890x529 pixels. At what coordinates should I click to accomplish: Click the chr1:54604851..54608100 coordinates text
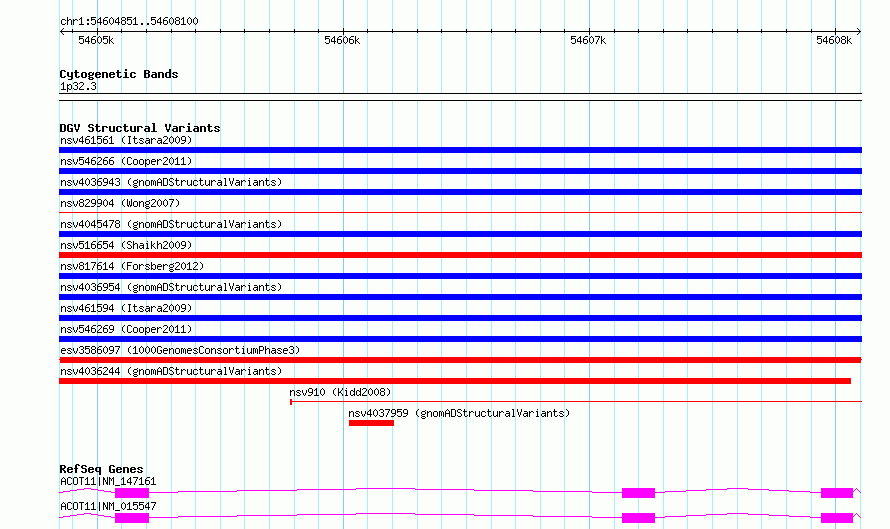pyautogui.click(x=129, y=22)
